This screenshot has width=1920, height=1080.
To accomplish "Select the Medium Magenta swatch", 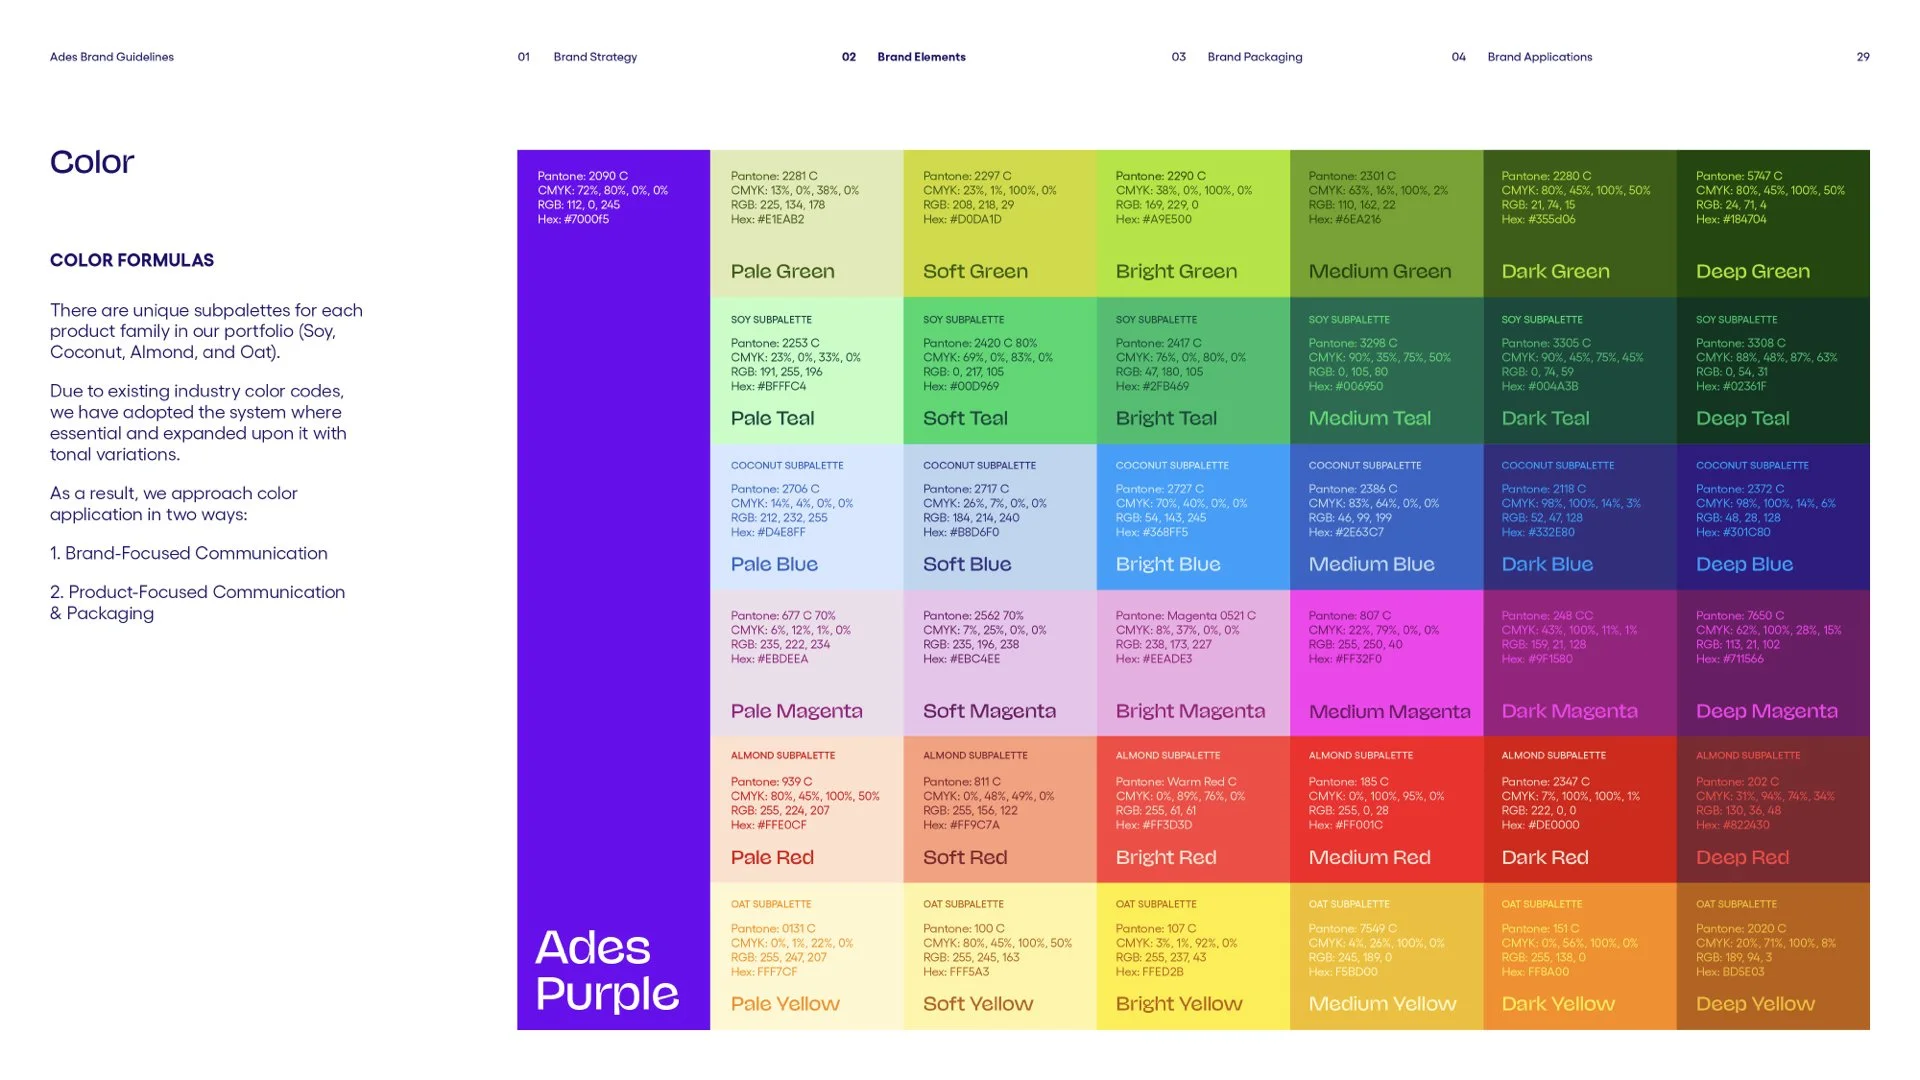I will point(1386,663).
